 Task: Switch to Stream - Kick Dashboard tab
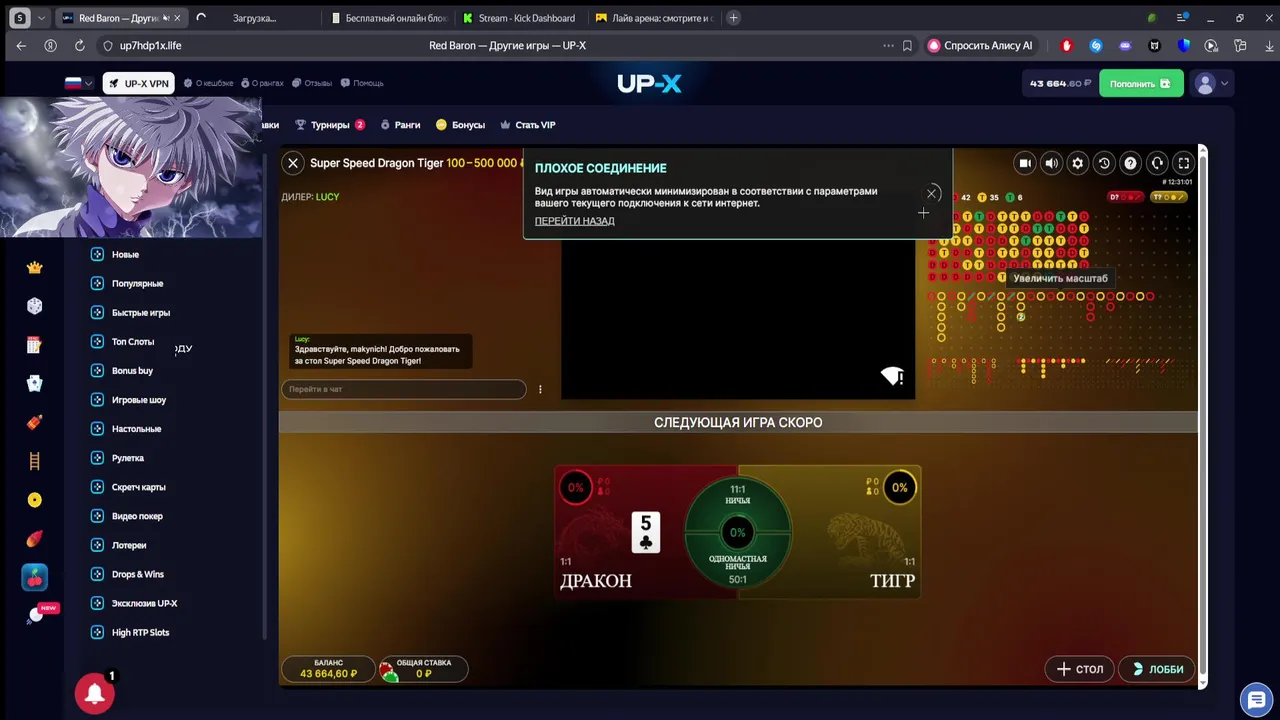coord(519,18)
